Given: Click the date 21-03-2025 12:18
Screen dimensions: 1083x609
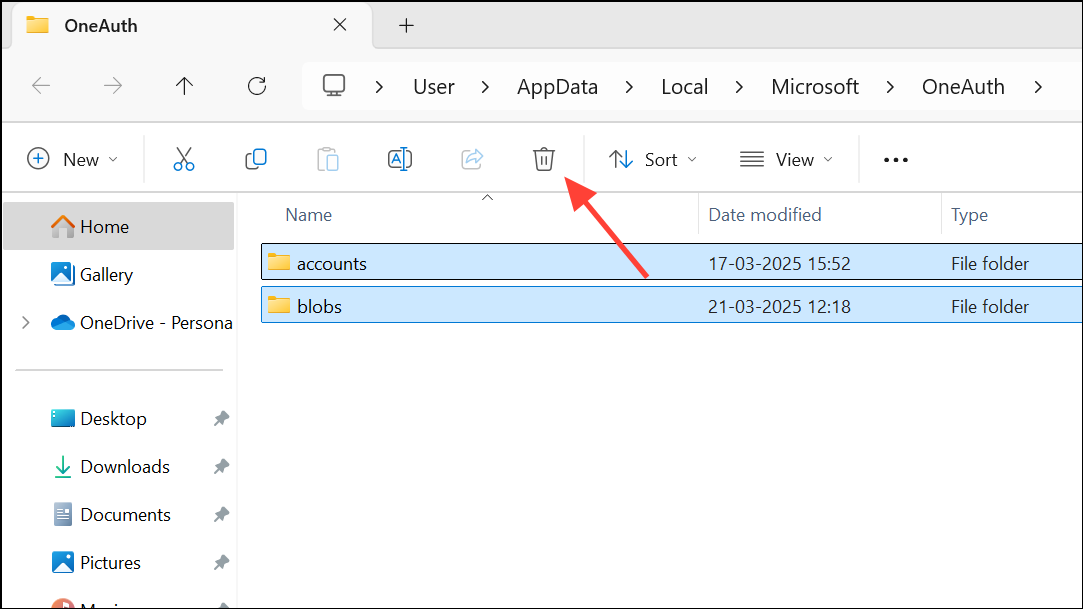Looking at the screenshot, I should (x=779, y=307).
